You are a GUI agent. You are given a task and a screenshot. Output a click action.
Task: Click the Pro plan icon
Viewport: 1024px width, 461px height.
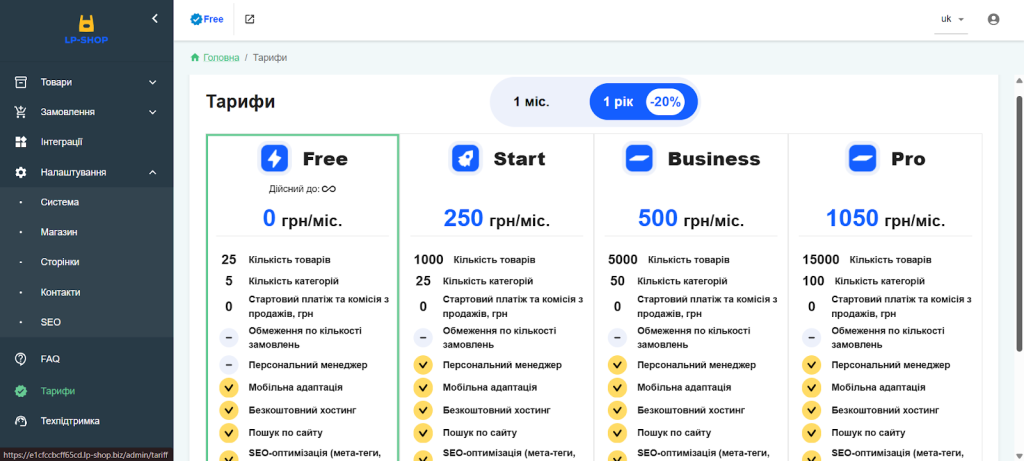click(862, 158)
